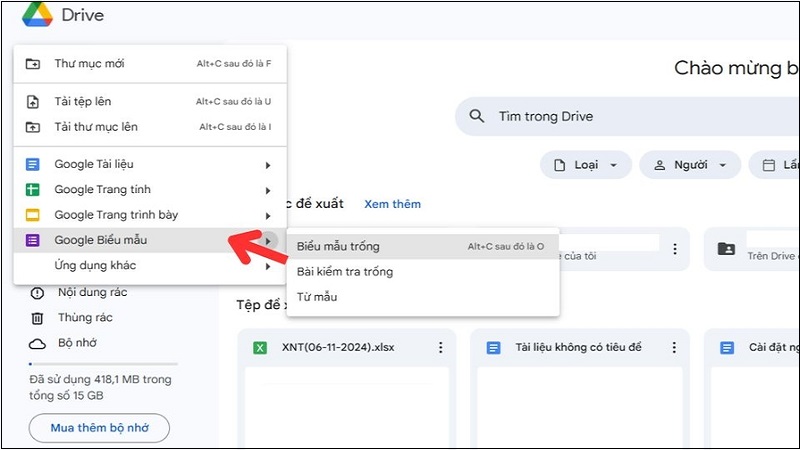Open the Người filter dropdown
The height and width of the screenshot is (450, 800).
pos(690,165)
